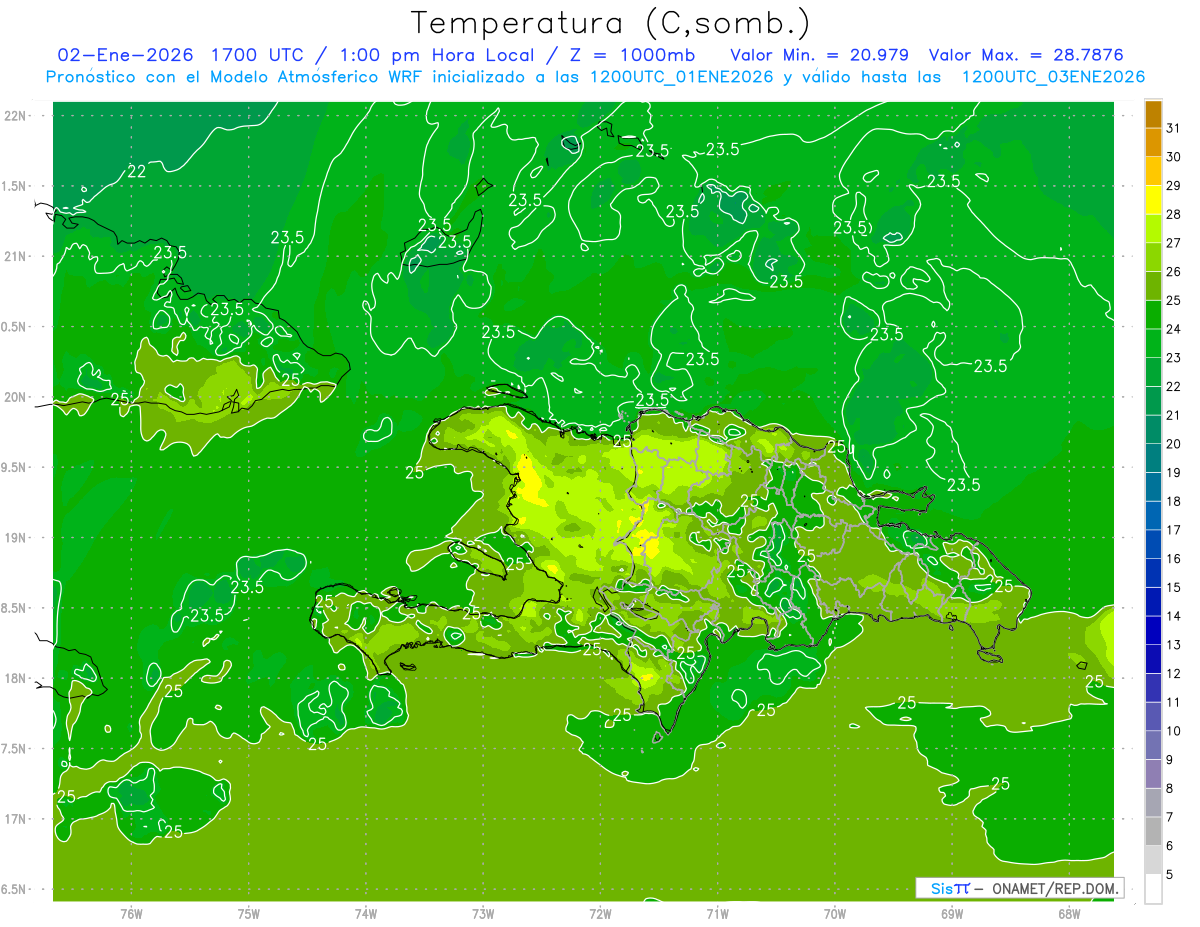Select the initialization time '1200UTC_01ENE2026'
This screenshot has width=1200, height=927.
tap(681, 77)
